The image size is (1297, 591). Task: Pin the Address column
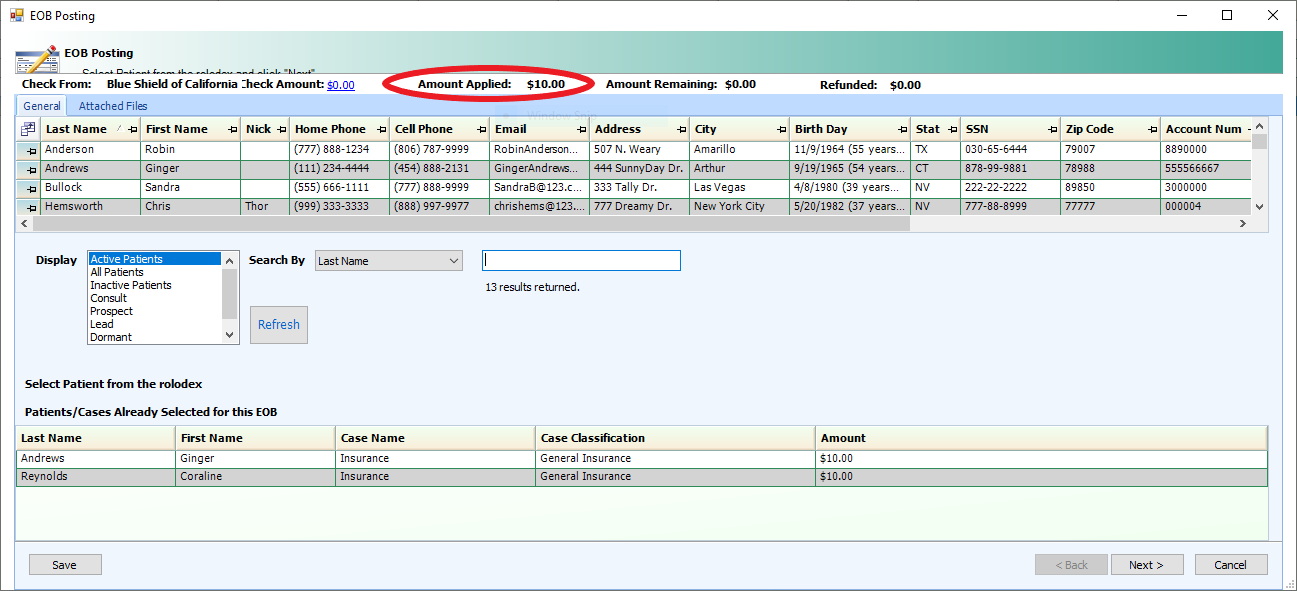683,130
